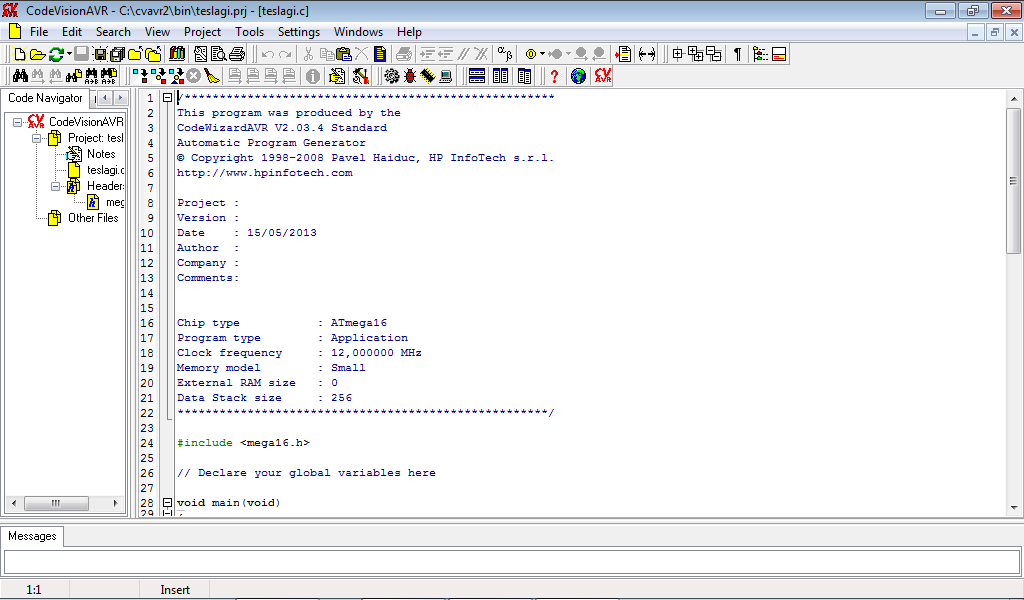The width and height of the screenshot is (1024, 600).
Task: Click the print preview magnifier icon
Action: pos(218,54)
